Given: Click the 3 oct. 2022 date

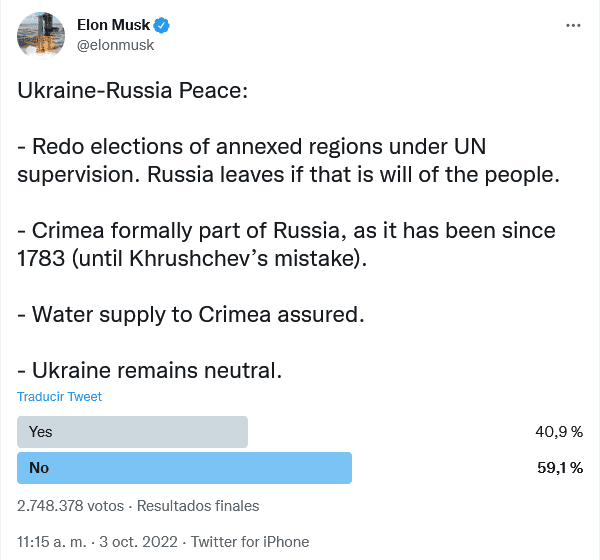Looking at the screenshot, I should tap(138, 542).
